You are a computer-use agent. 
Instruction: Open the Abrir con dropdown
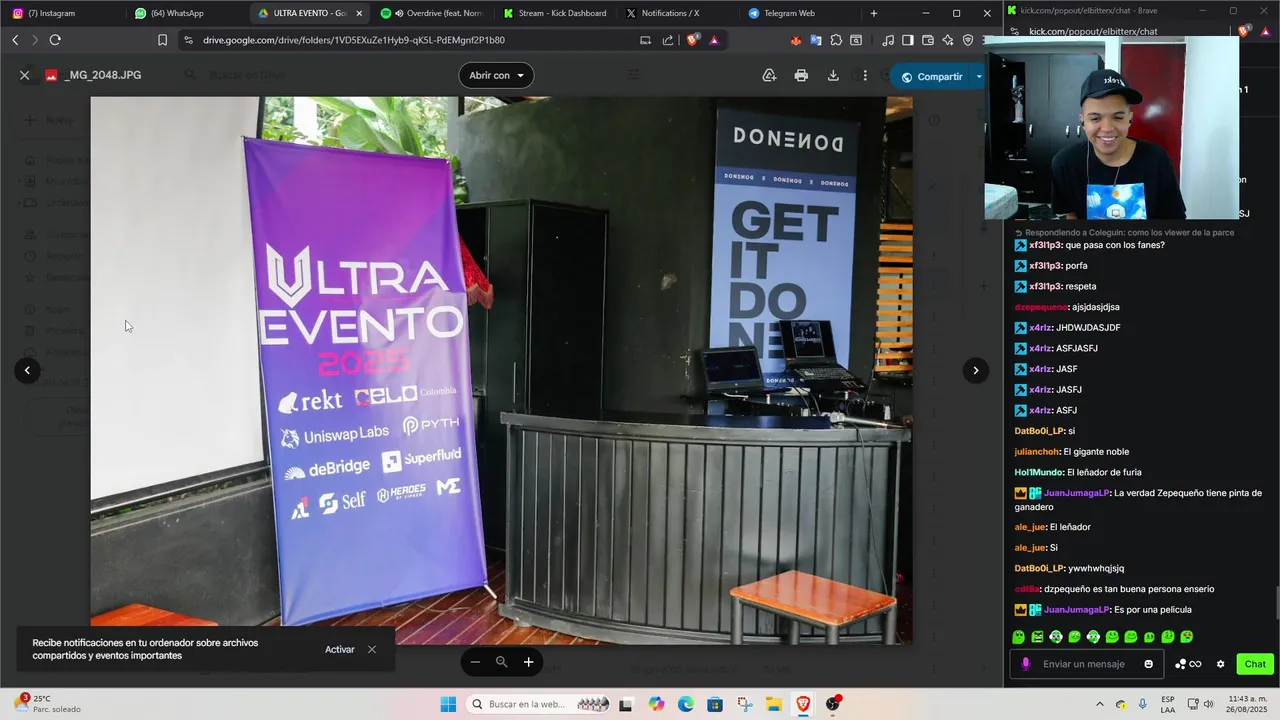click(x=496, y=75)
